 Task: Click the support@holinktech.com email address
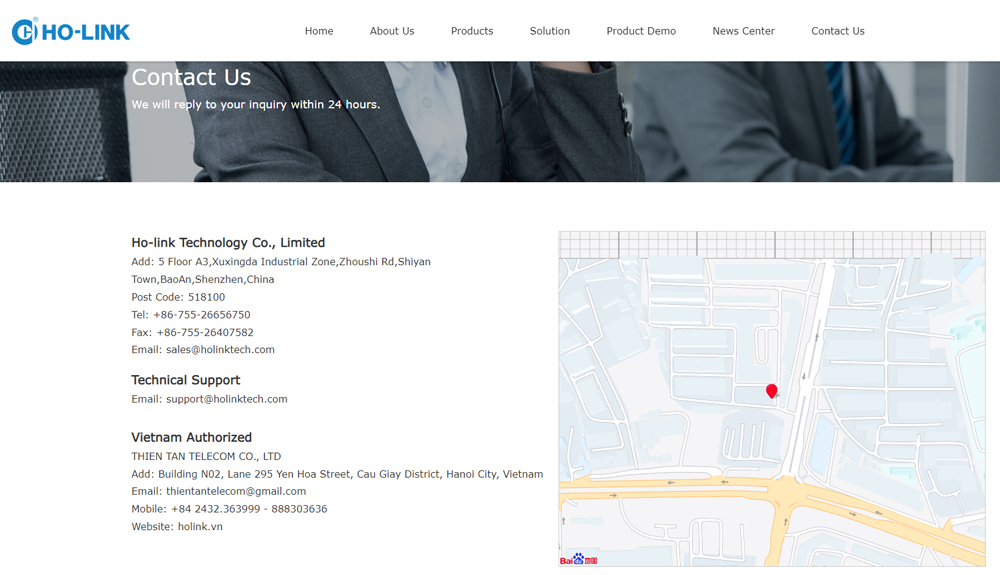point(226,399)
